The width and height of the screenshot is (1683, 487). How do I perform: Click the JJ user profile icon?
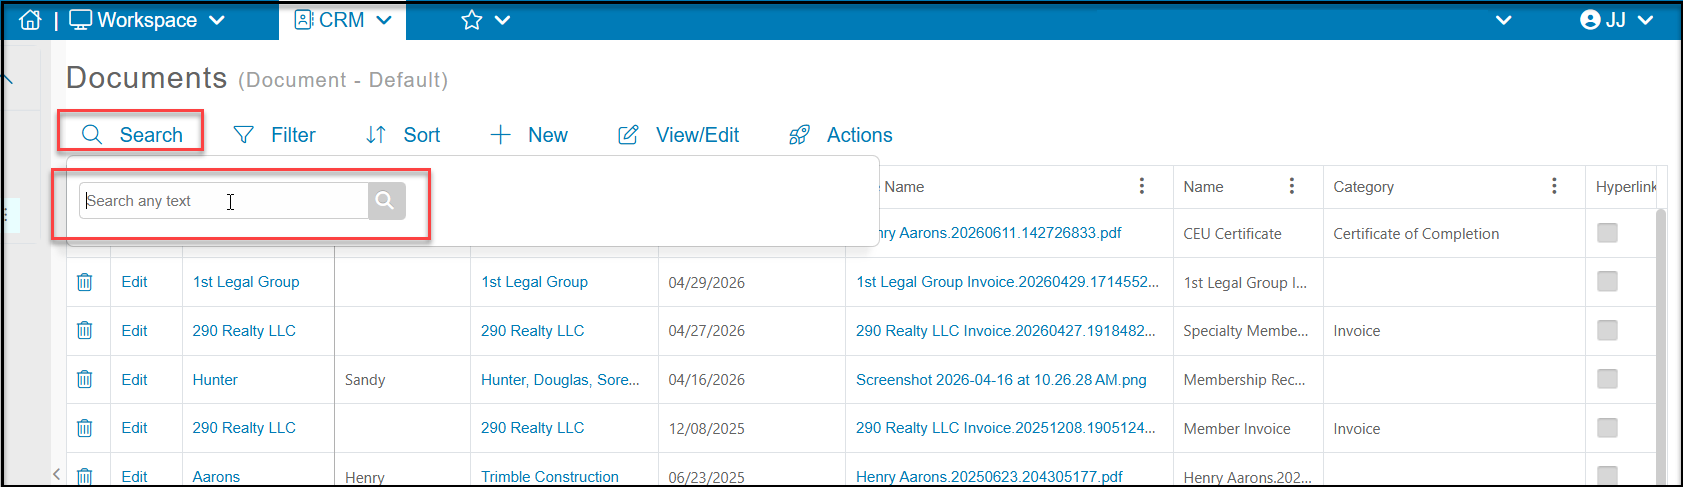(x=1590, y=20)
